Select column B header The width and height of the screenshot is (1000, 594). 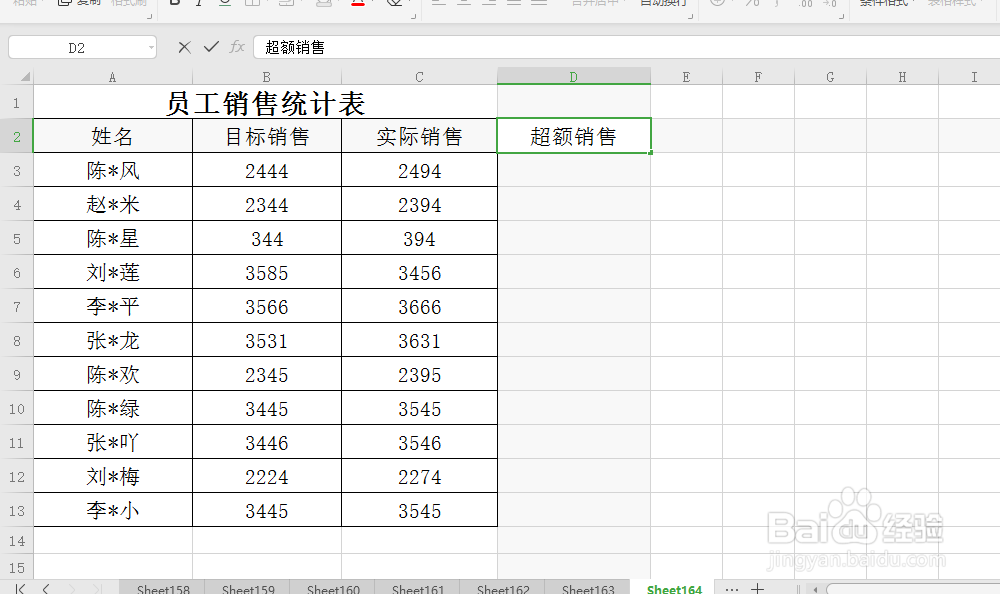267,77
